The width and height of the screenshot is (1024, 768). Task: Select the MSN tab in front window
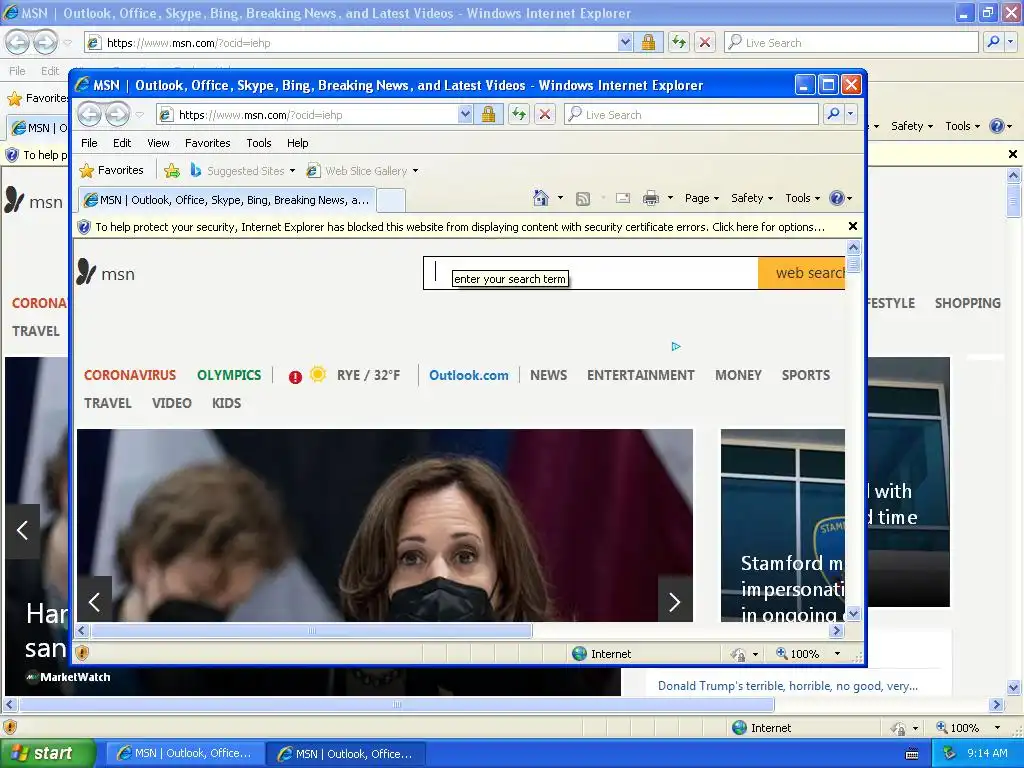coord(227,200)
